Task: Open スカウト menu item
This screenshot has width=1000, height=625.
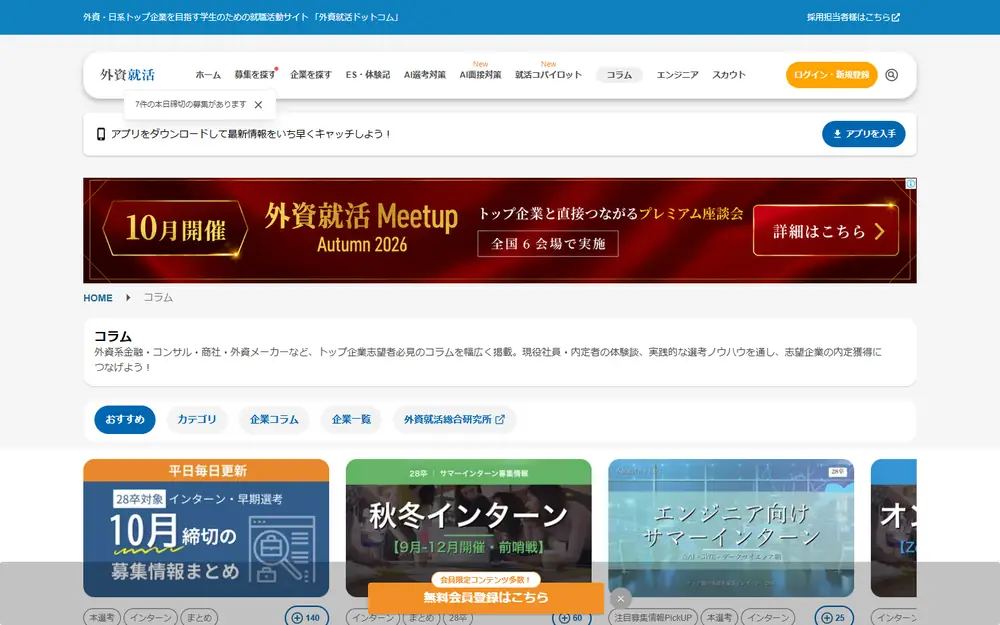Action: click(729, 75)
